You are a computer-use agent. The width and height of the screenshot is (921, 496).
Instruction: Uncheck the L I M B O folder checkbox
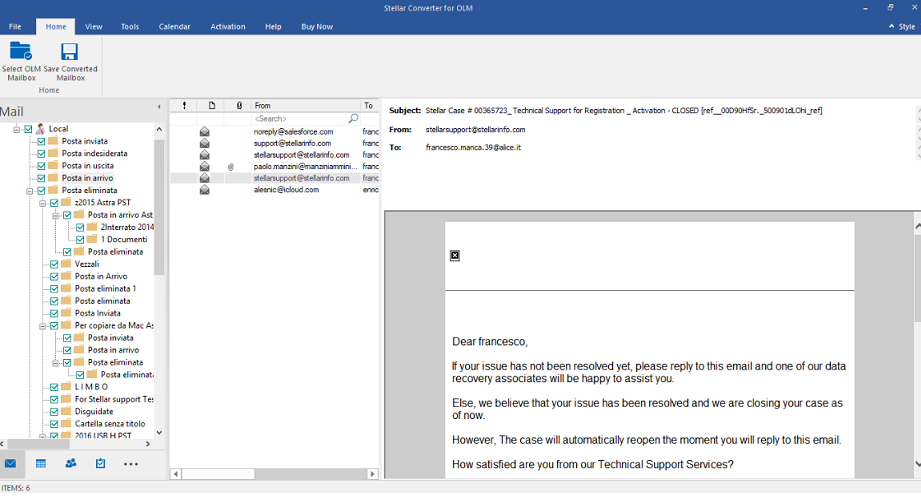54,387
